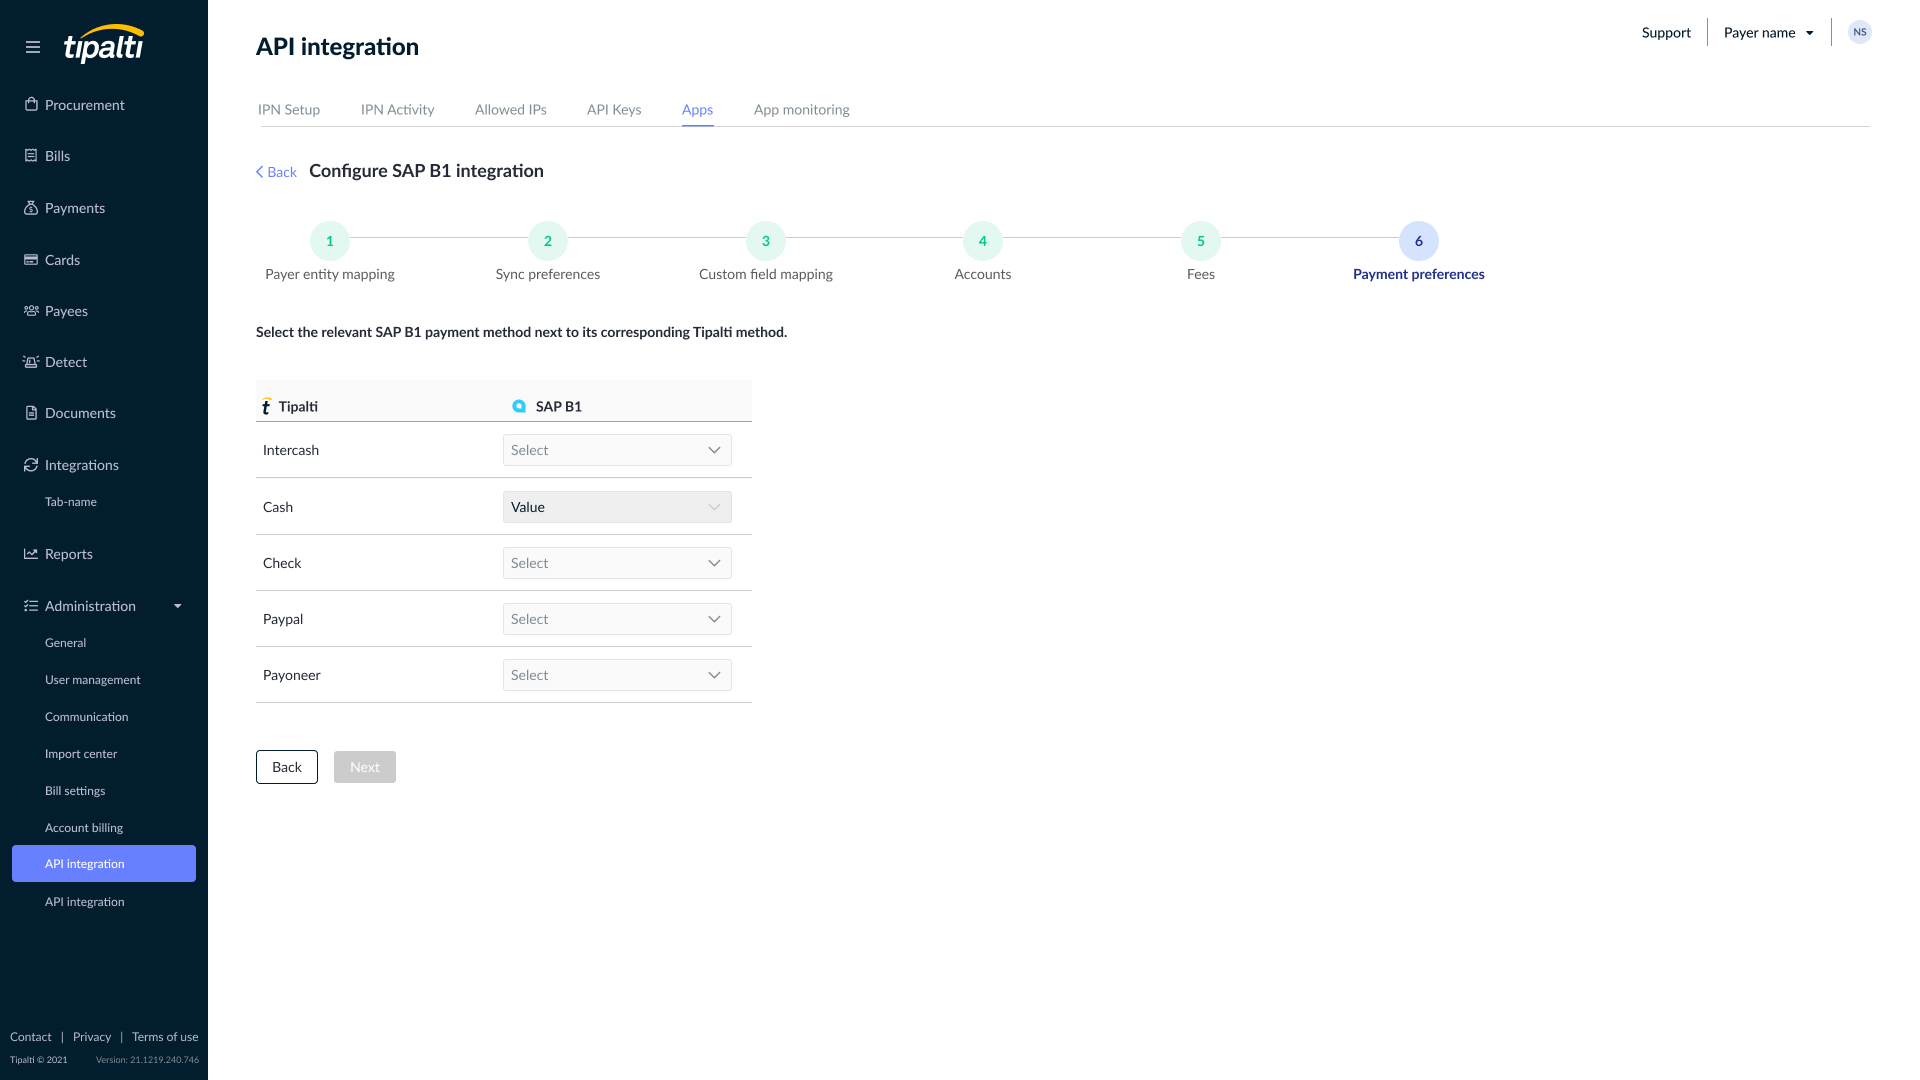Click the outlined Back button
Screen dimensions: 1920x1080
click(x=287, y=767)
